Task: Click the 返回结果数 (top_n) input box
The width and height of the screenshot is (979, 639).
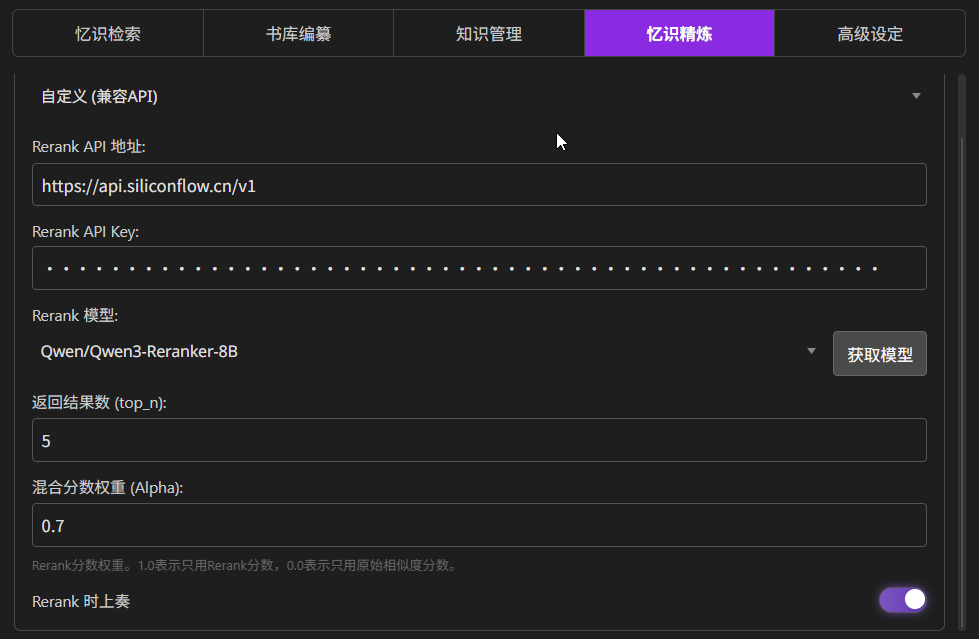Action: [x=479, y=440]
